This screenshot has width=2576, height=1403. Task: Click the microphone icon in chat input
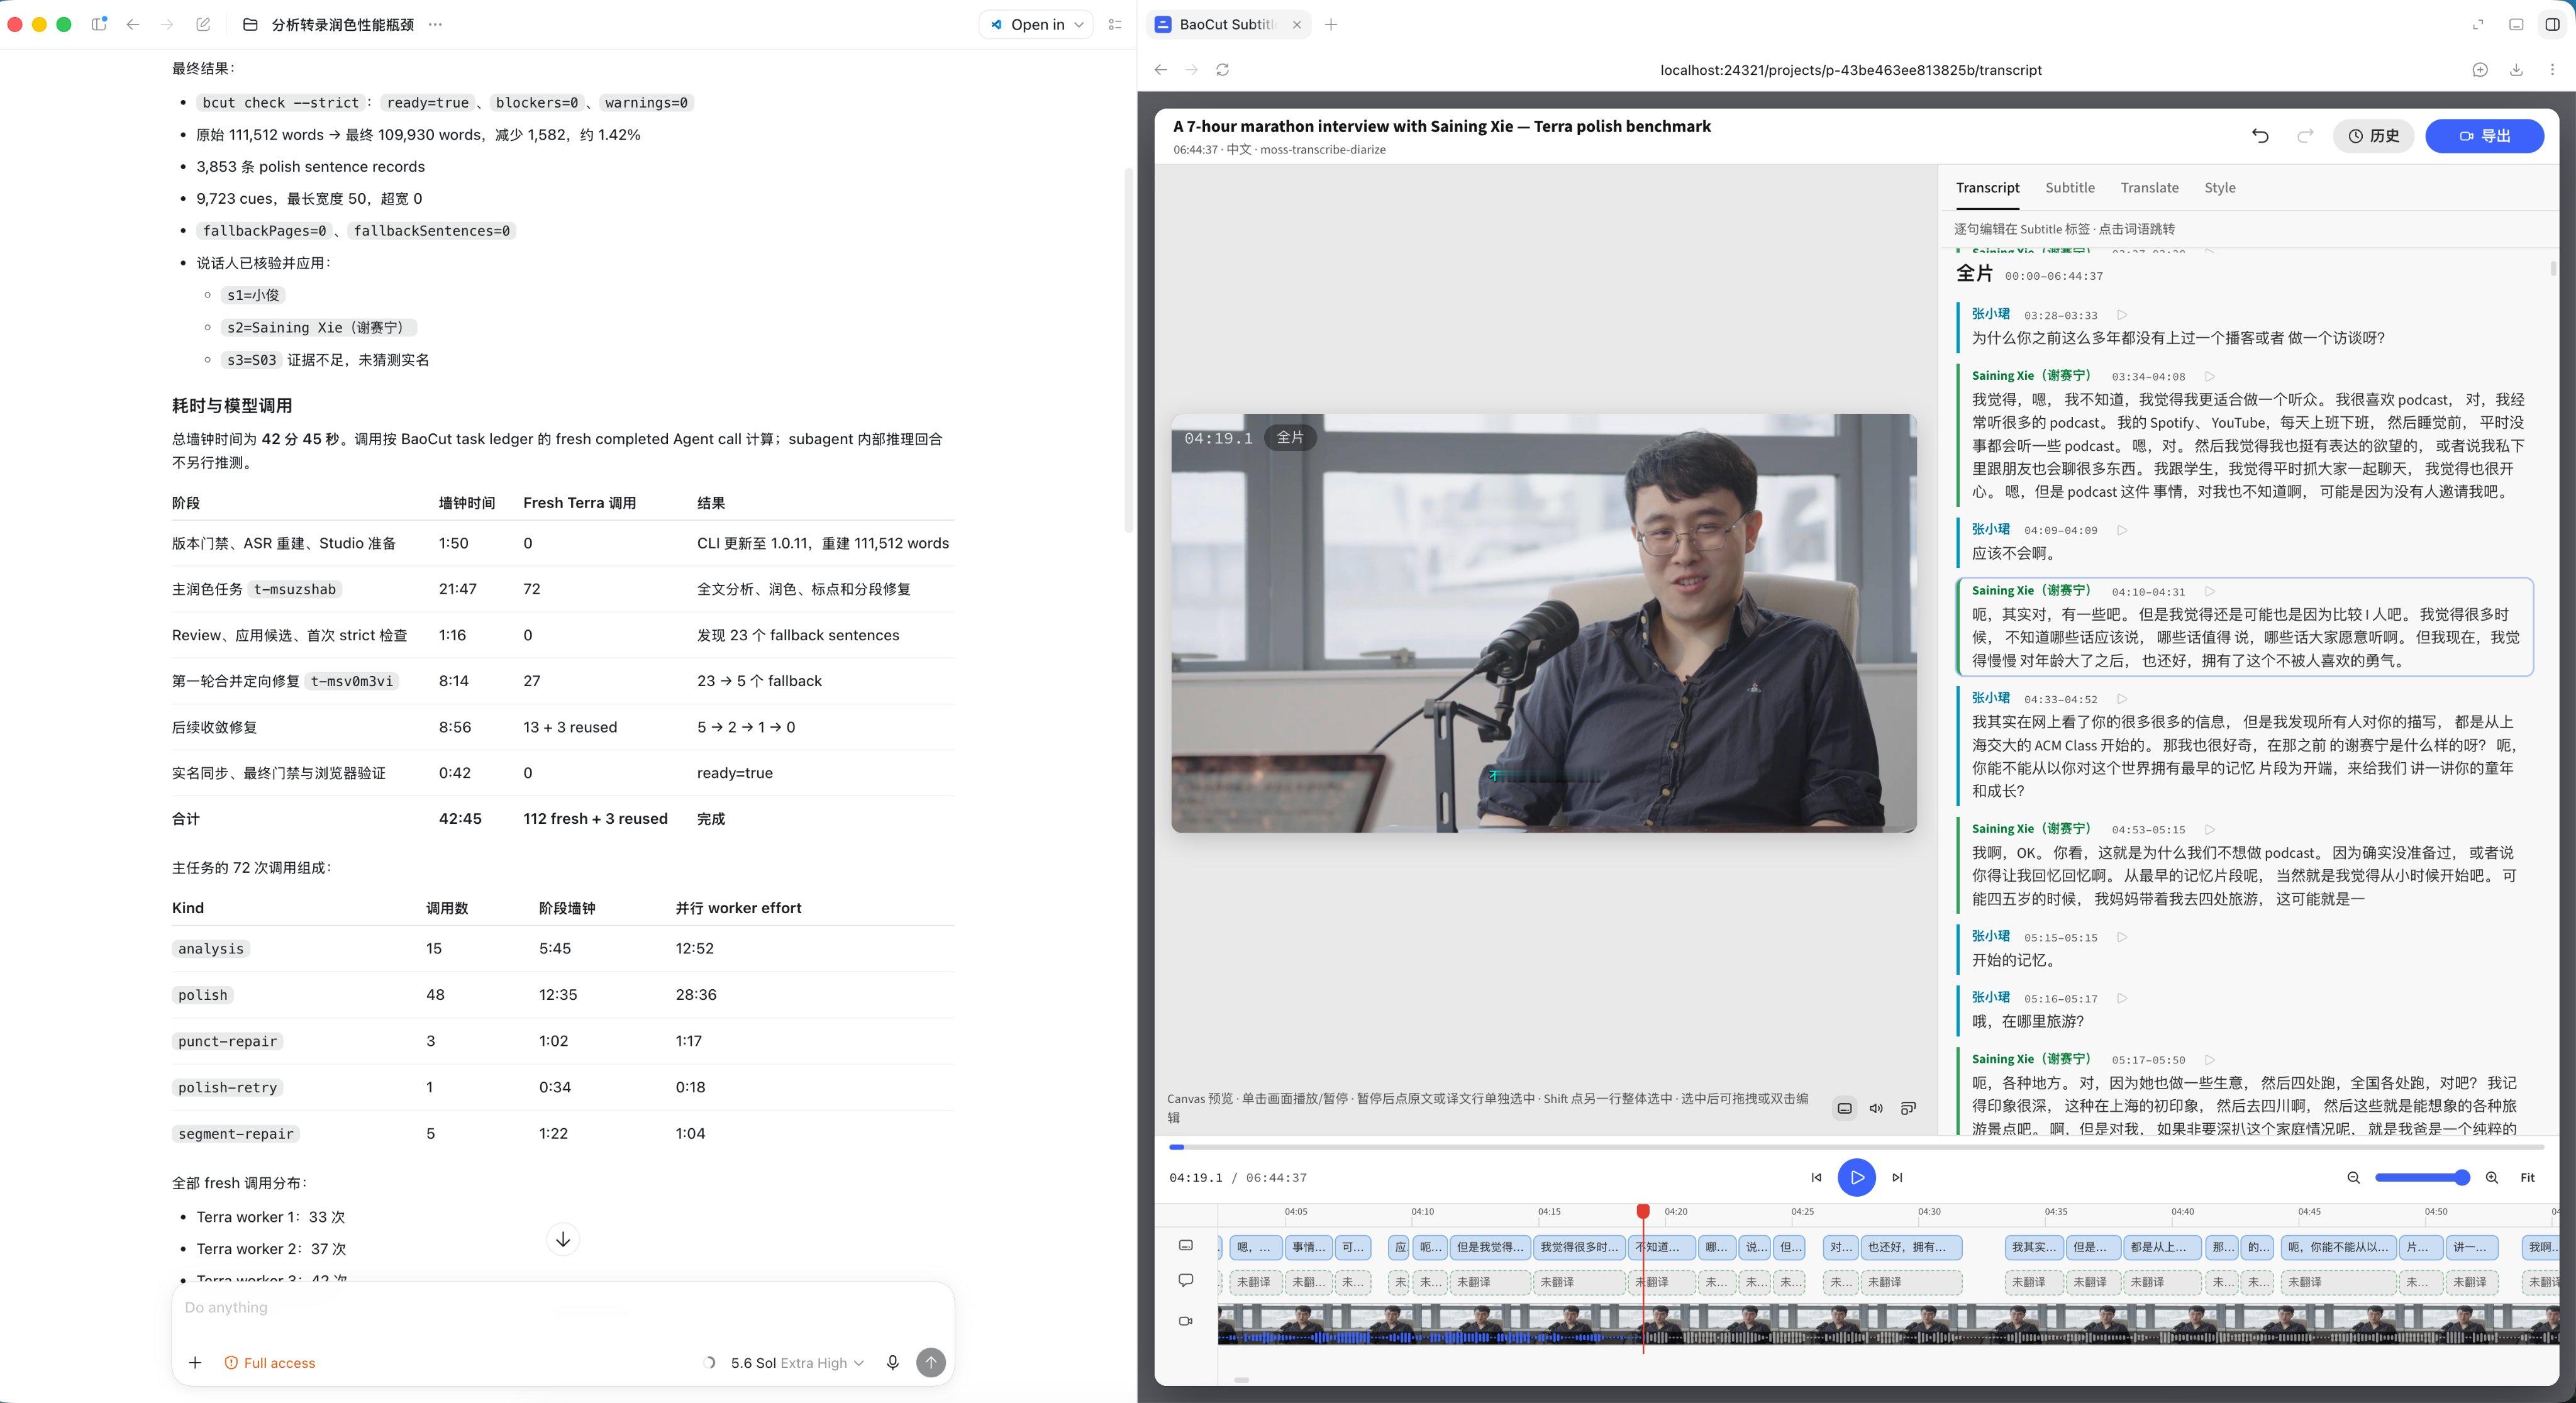(x=893, y=1363)
